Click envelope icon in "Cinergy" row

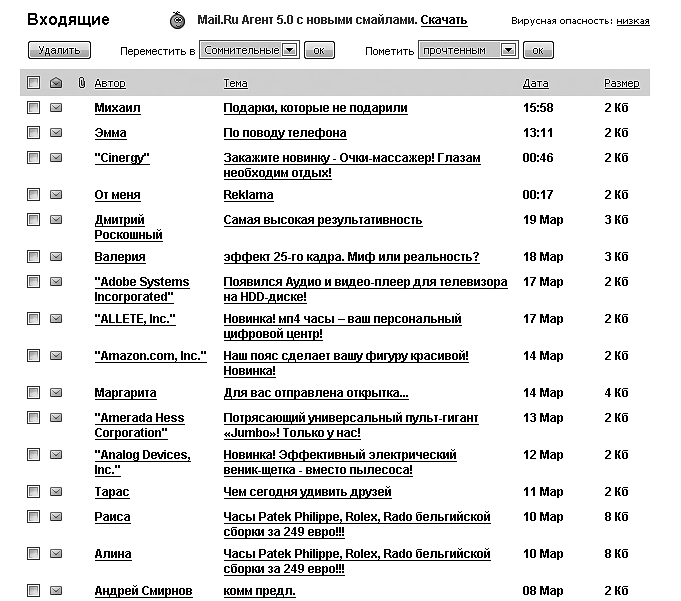click(x=56, y=157)
